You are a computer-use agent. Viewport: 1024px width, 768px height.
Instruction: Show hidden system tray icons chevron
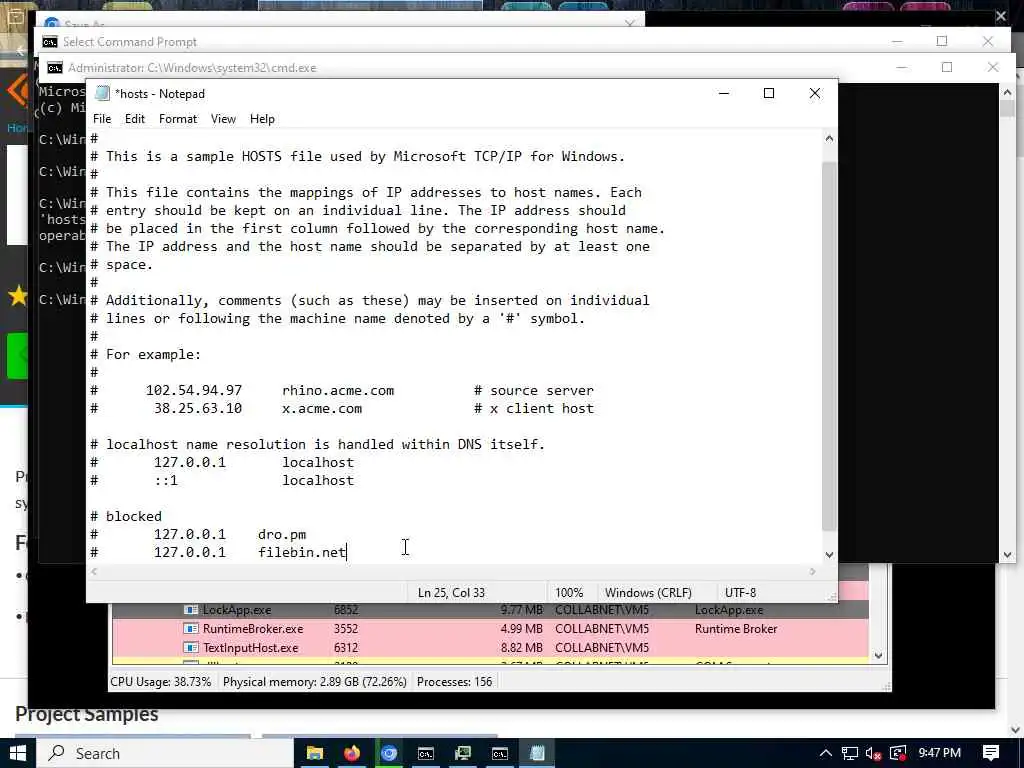(825, 753)
